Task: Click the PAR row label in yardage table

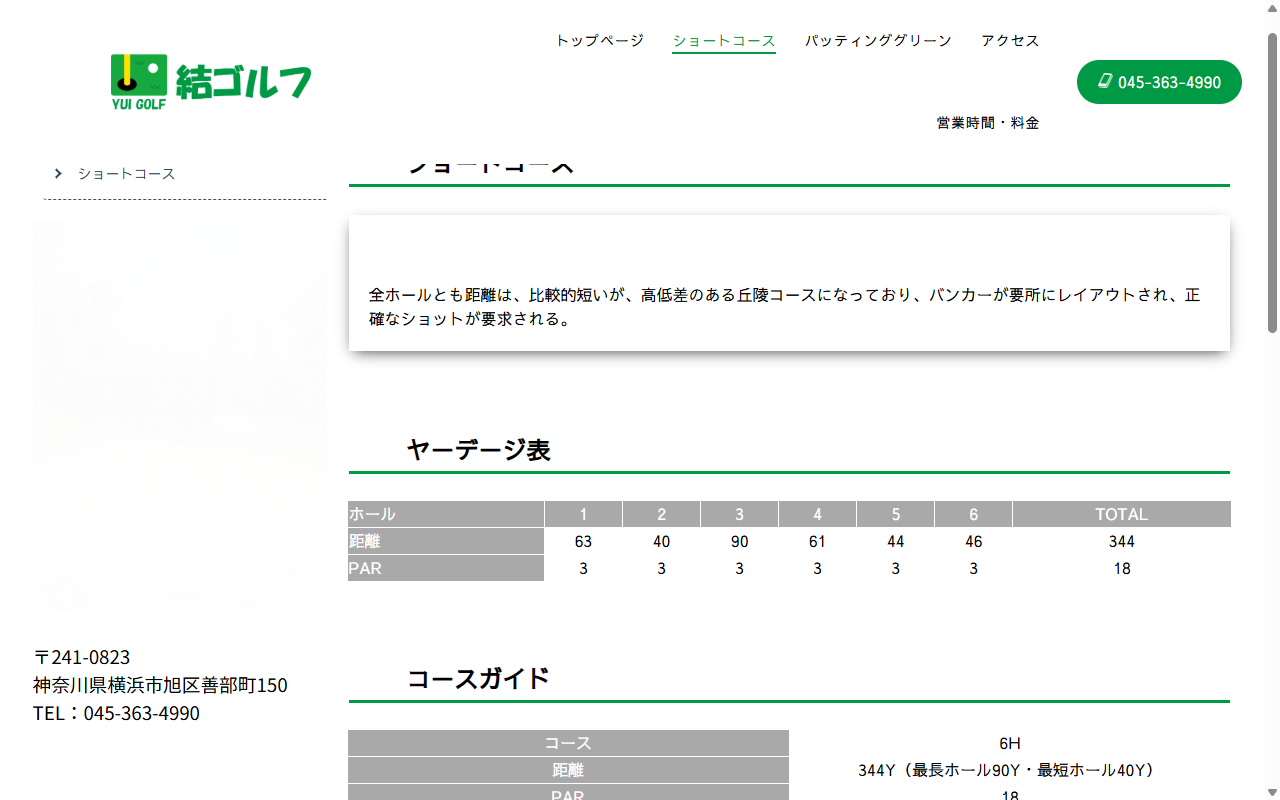Action: (446, 568)
